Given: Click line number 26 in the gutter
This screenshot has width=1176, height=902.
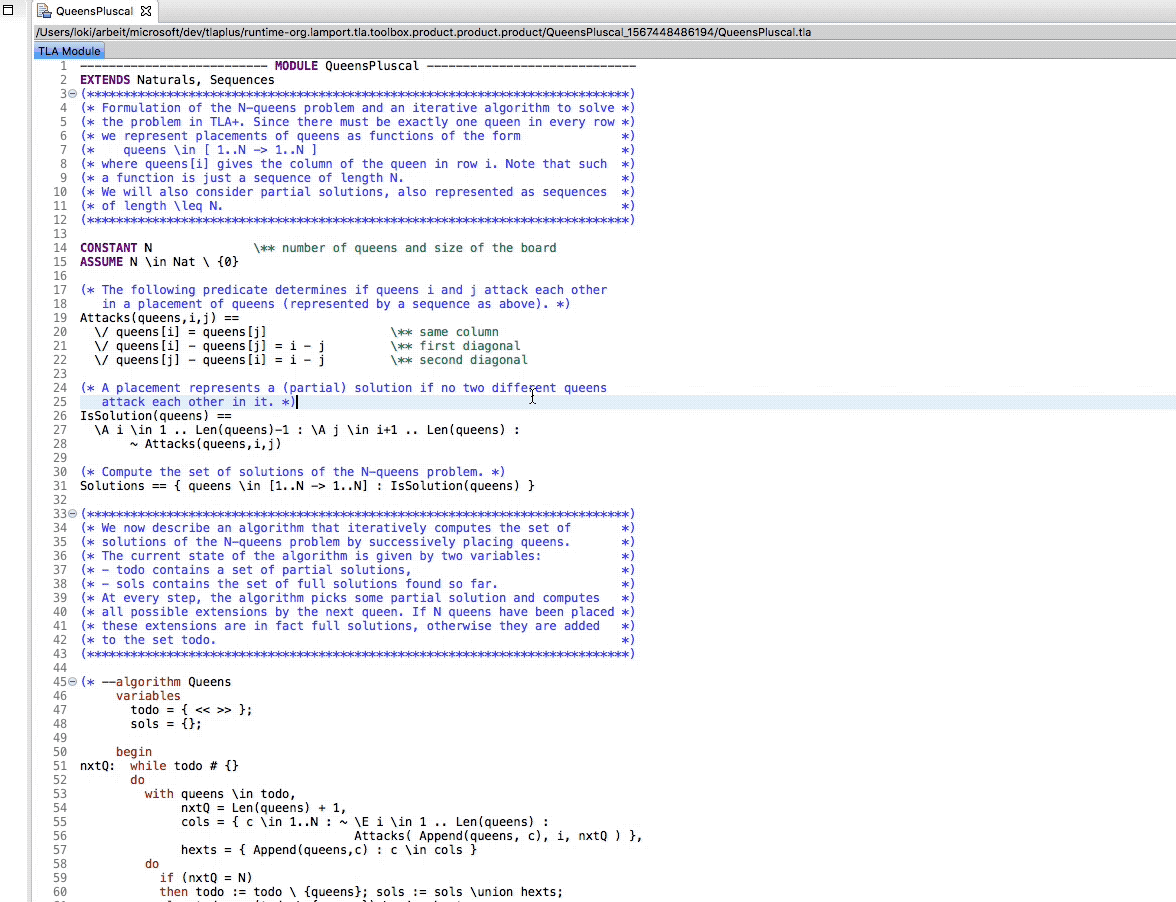Looking at the screenshot, I should 60,416.
